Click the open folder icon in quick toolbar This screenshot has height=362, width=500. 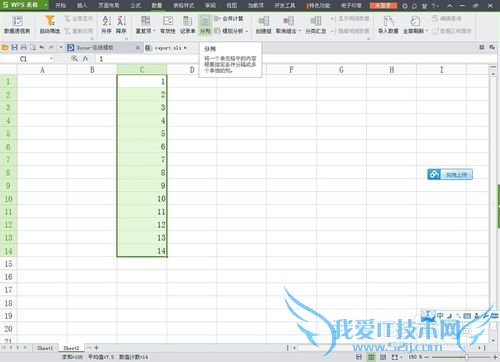click(5, 48)
